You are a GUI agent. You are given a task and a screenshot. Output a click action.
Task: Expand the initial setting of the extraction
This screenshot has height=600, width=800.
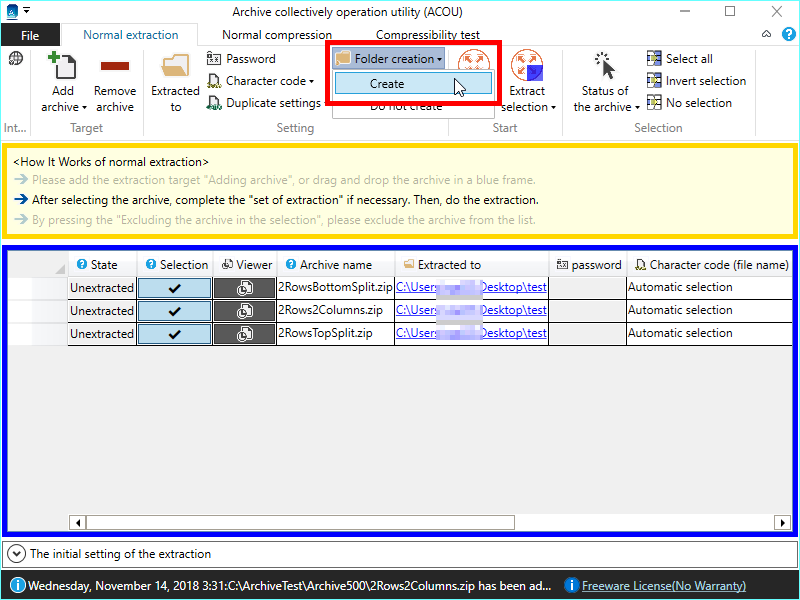(16, 553)
